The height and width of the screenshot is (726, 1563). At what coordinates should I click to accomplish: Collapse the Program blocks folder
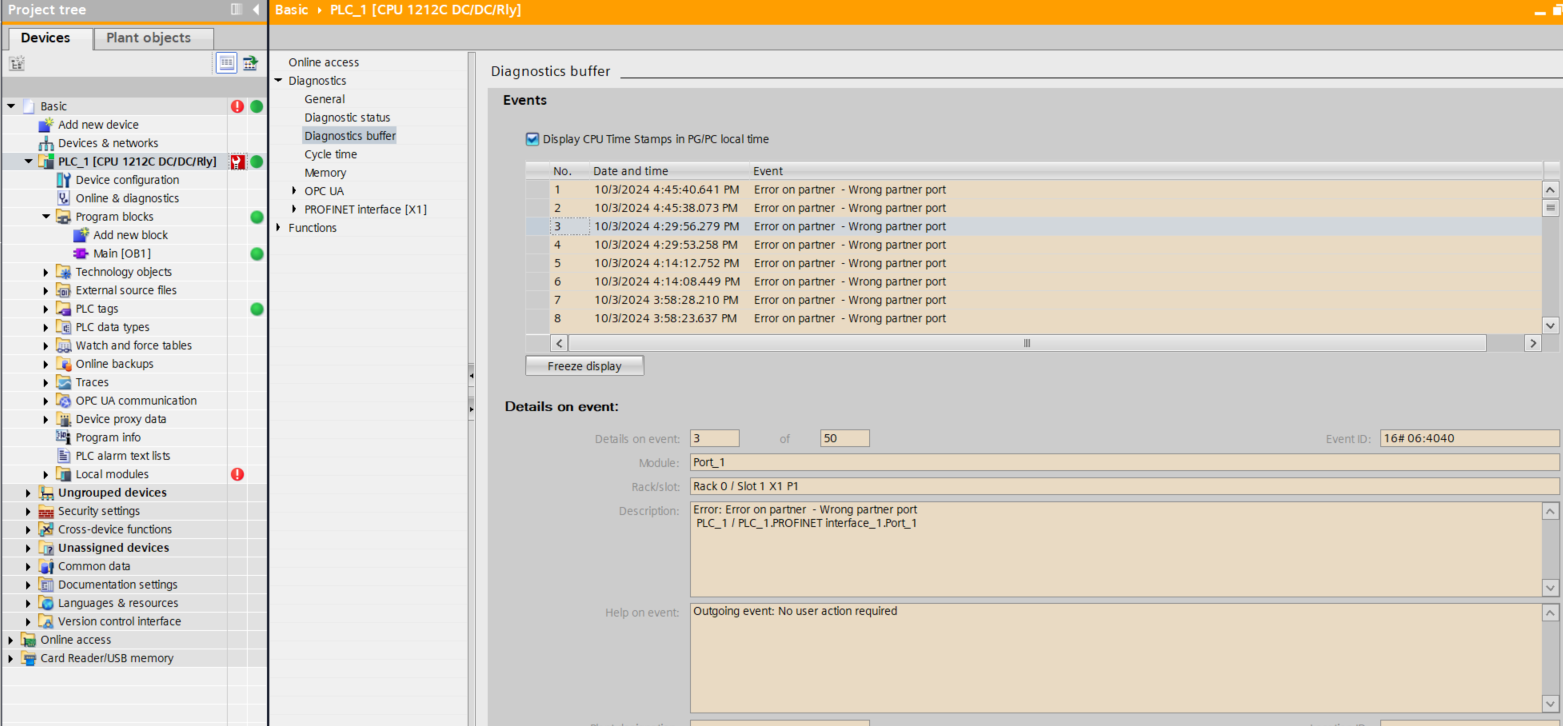[x=46, y=217]
